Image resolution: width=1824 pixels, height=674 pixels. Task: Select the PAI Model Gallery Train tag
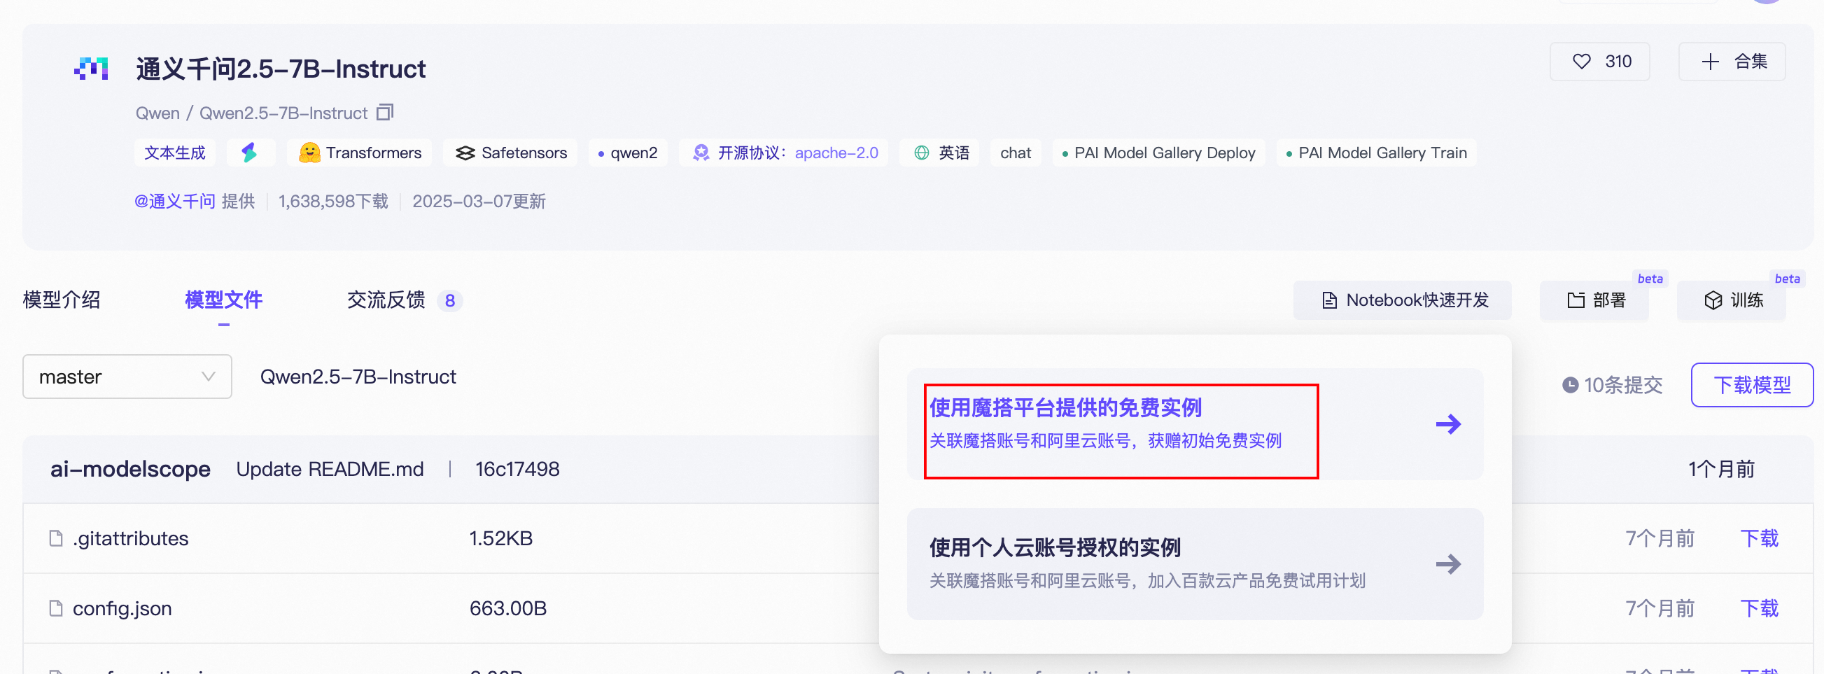click(x=1377, y=153)
